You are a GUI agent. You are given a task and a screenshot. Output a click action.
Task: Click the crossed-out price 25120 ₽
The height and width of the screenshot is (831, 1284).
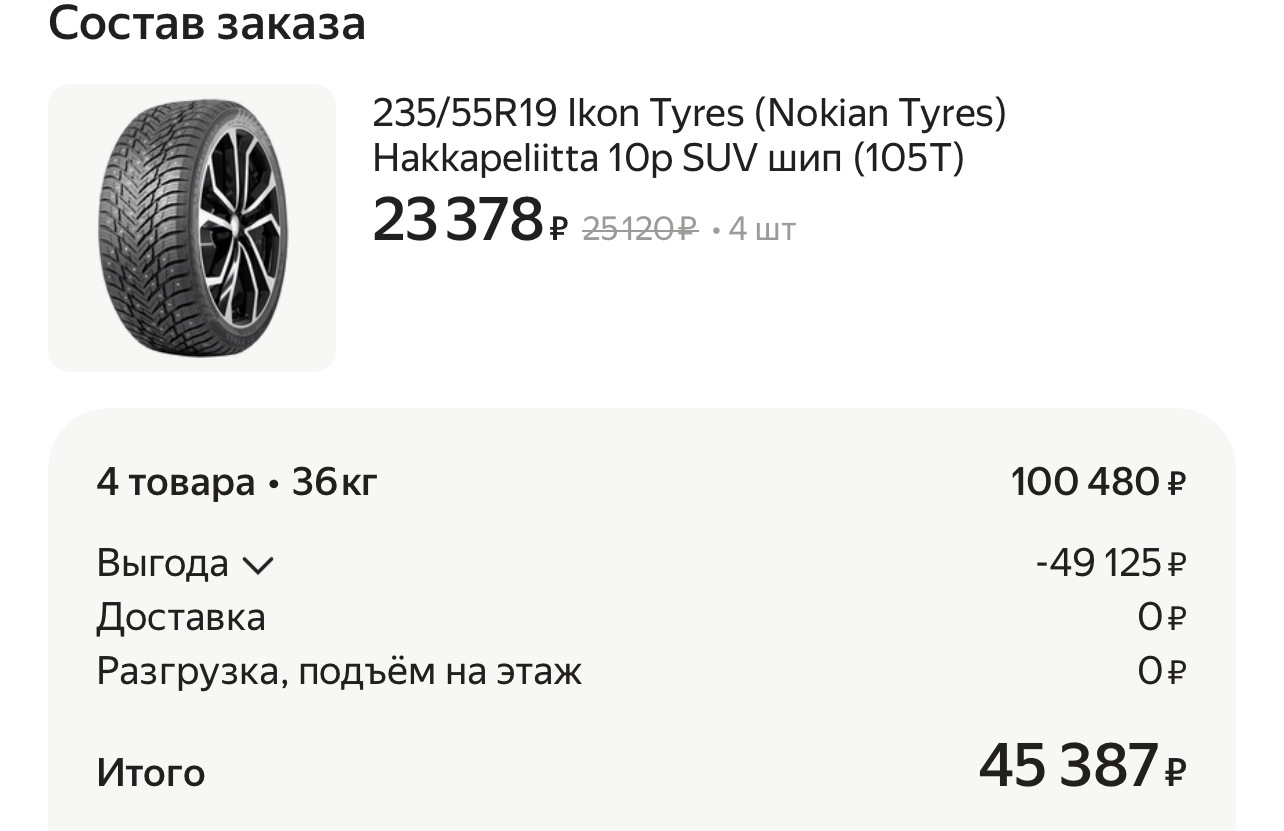[639, 229]
